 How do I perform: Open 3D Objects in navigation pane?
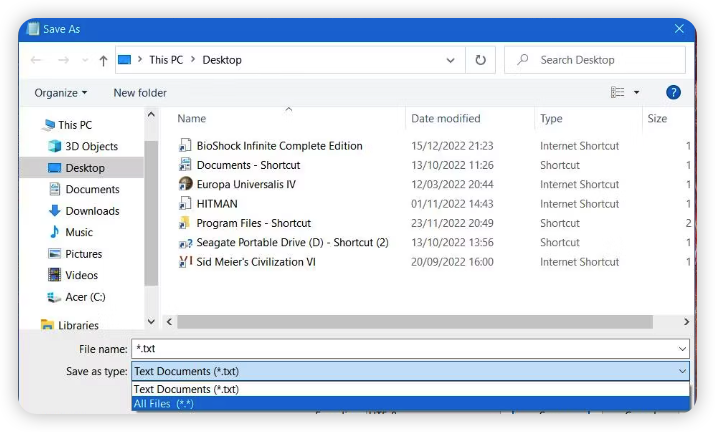(91, 146)
